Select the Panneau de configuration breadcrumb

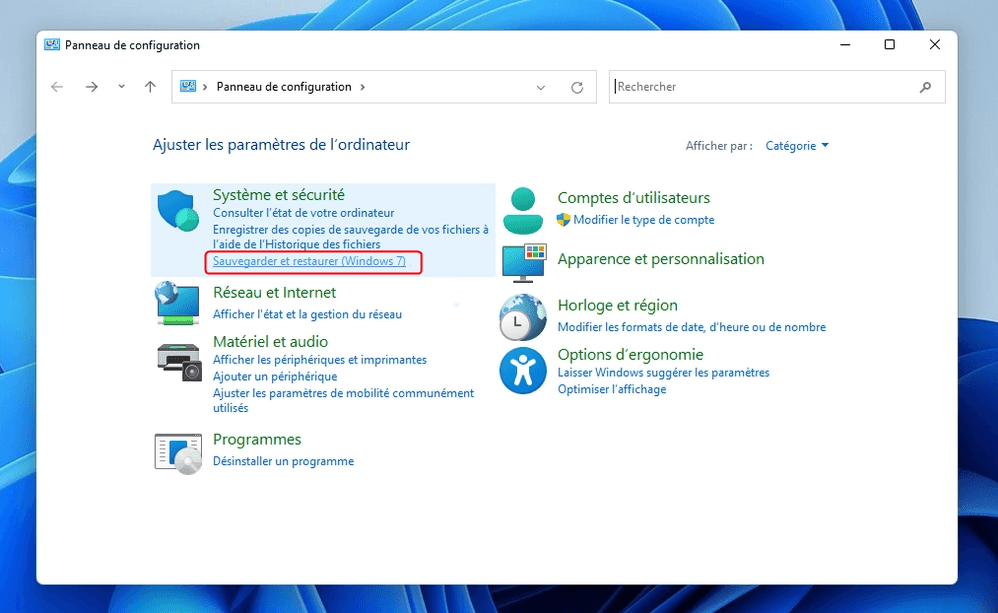coord(284,87)
